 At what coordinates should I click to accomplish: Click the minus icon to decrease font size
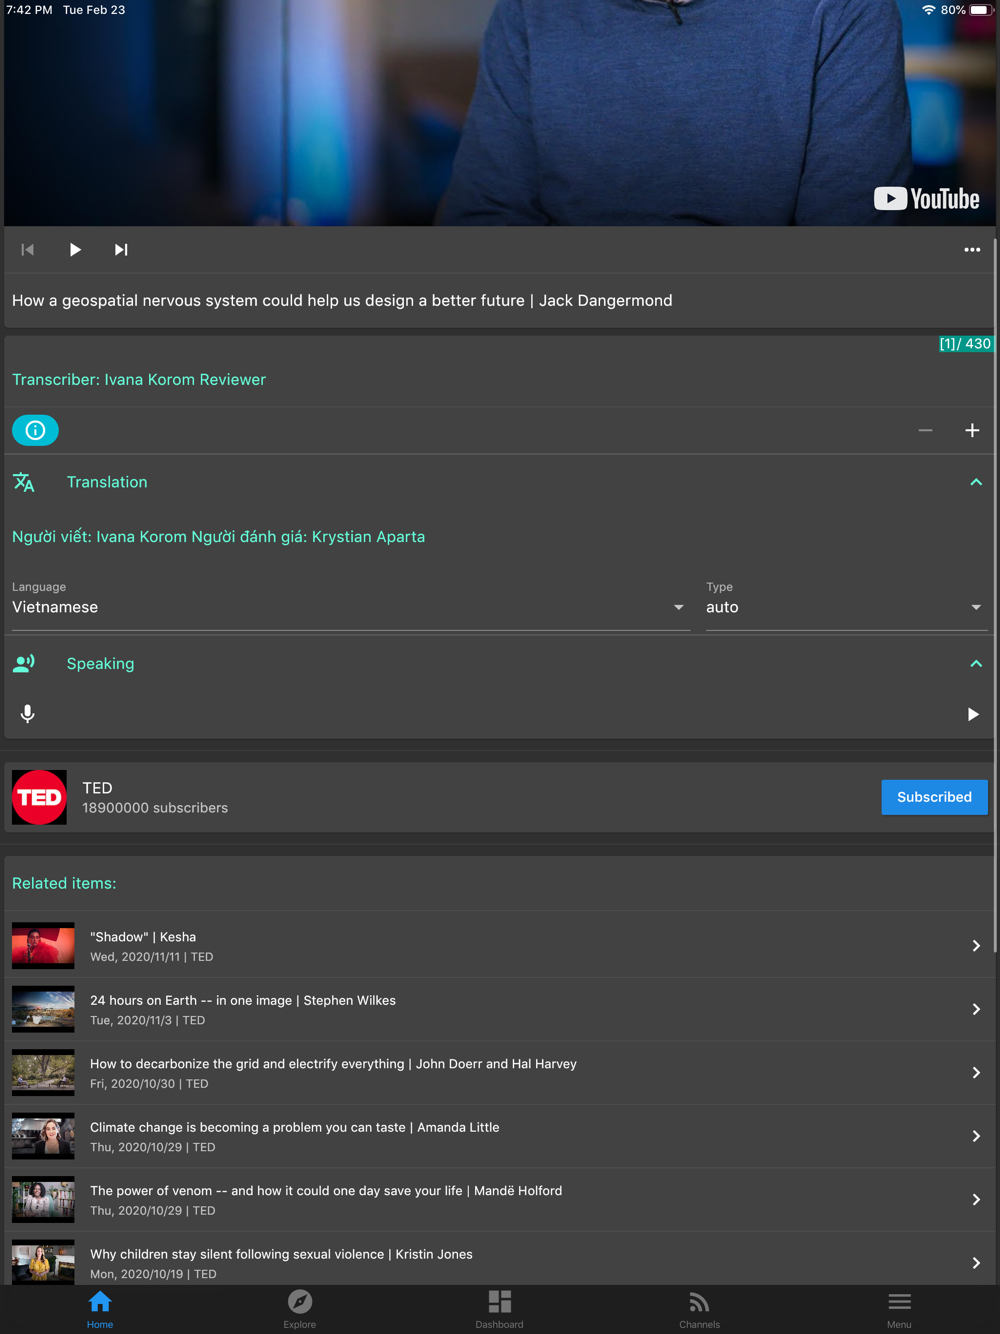(x=925, y=431)
